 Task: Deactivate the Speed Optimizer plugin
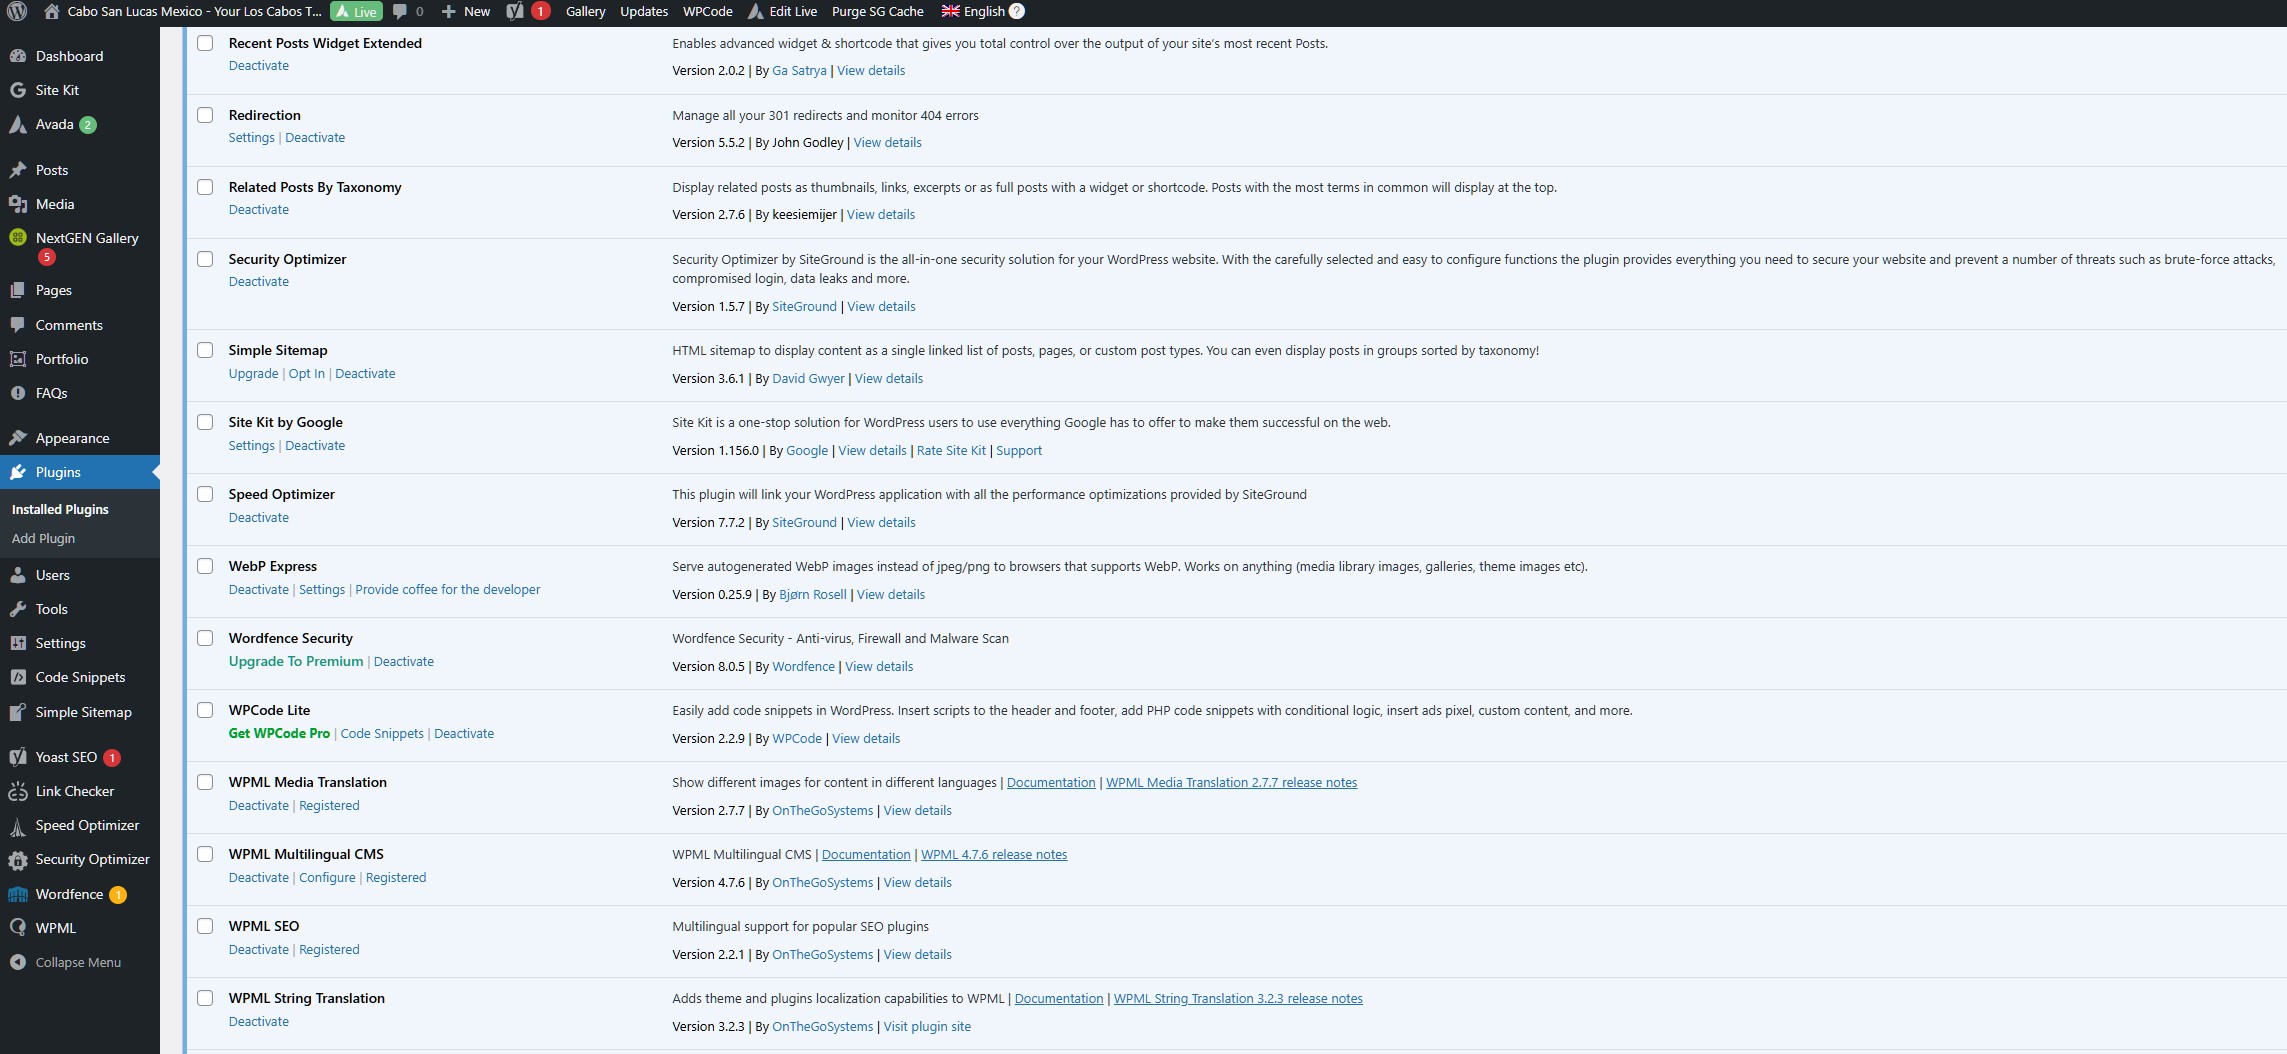pos(258,517)
